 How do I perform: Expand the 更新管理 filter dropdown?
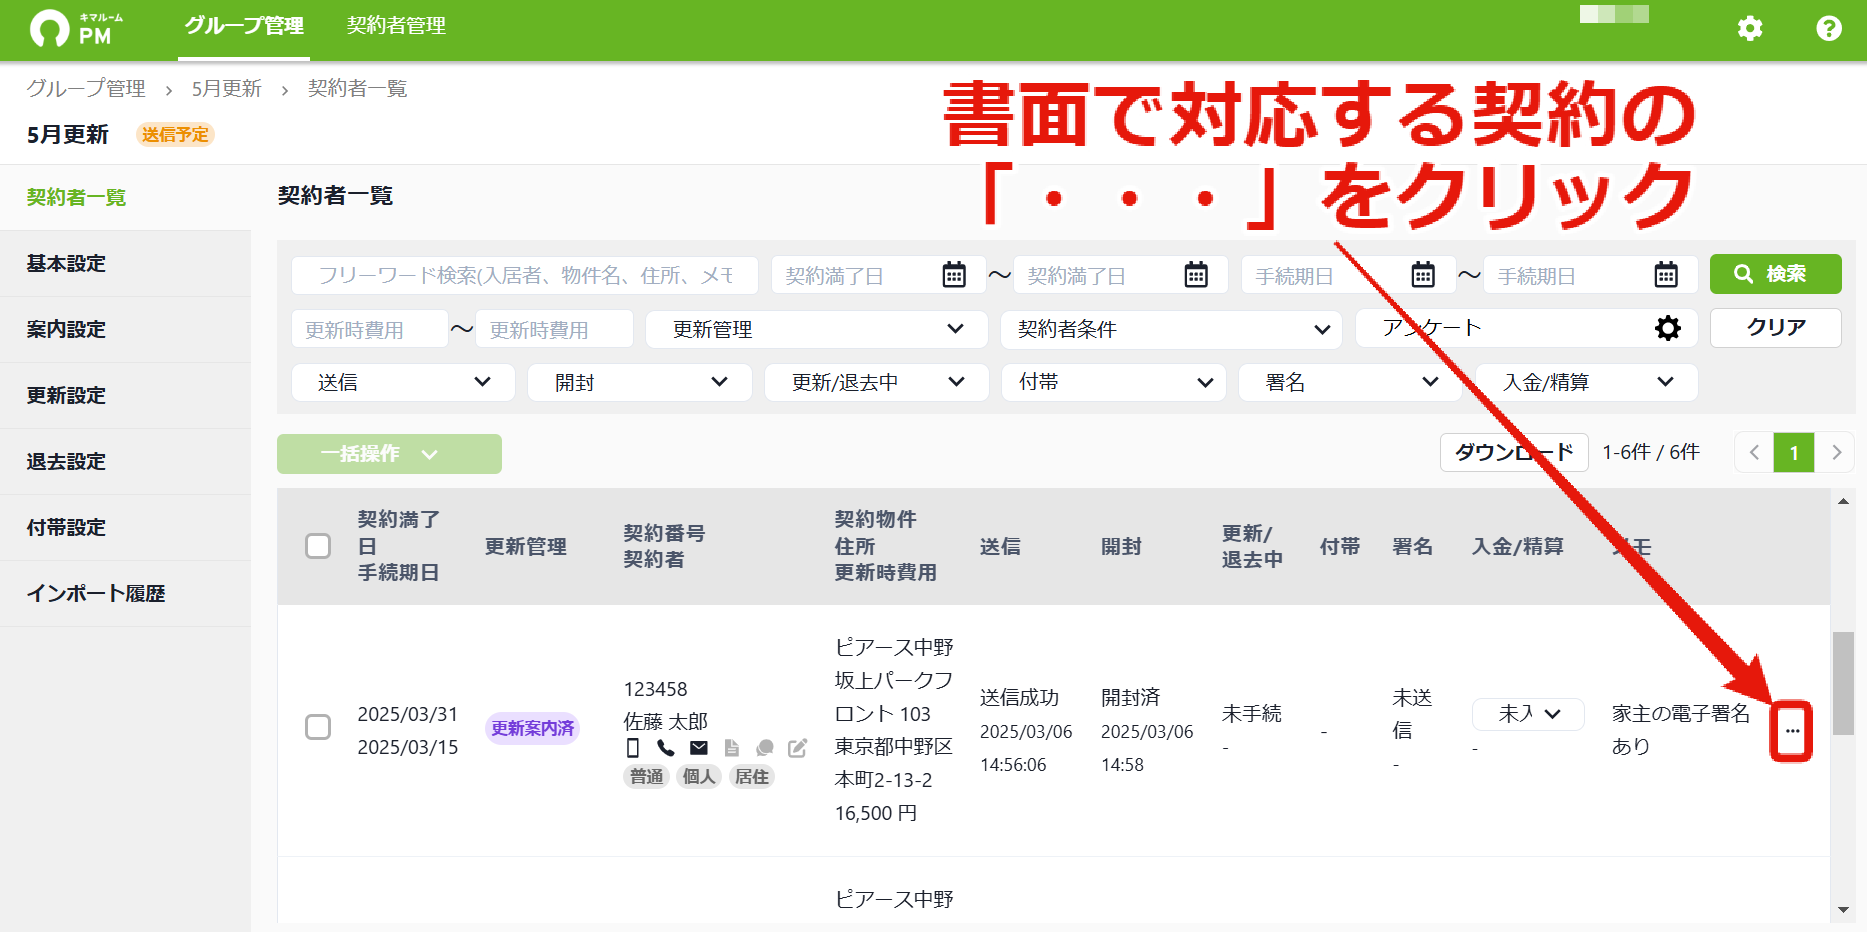817,329
